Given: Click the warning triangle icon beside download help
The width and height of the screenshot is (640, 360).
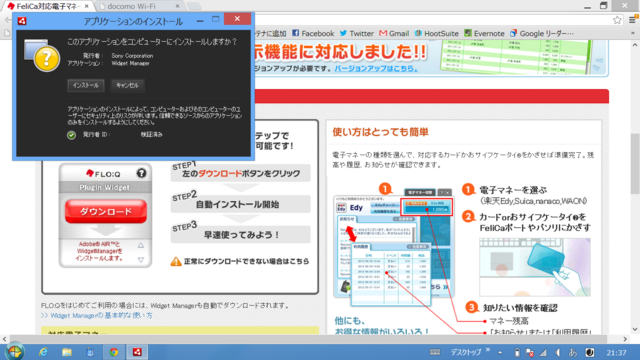Looking at the screenshot, I should tap(176, 261).
